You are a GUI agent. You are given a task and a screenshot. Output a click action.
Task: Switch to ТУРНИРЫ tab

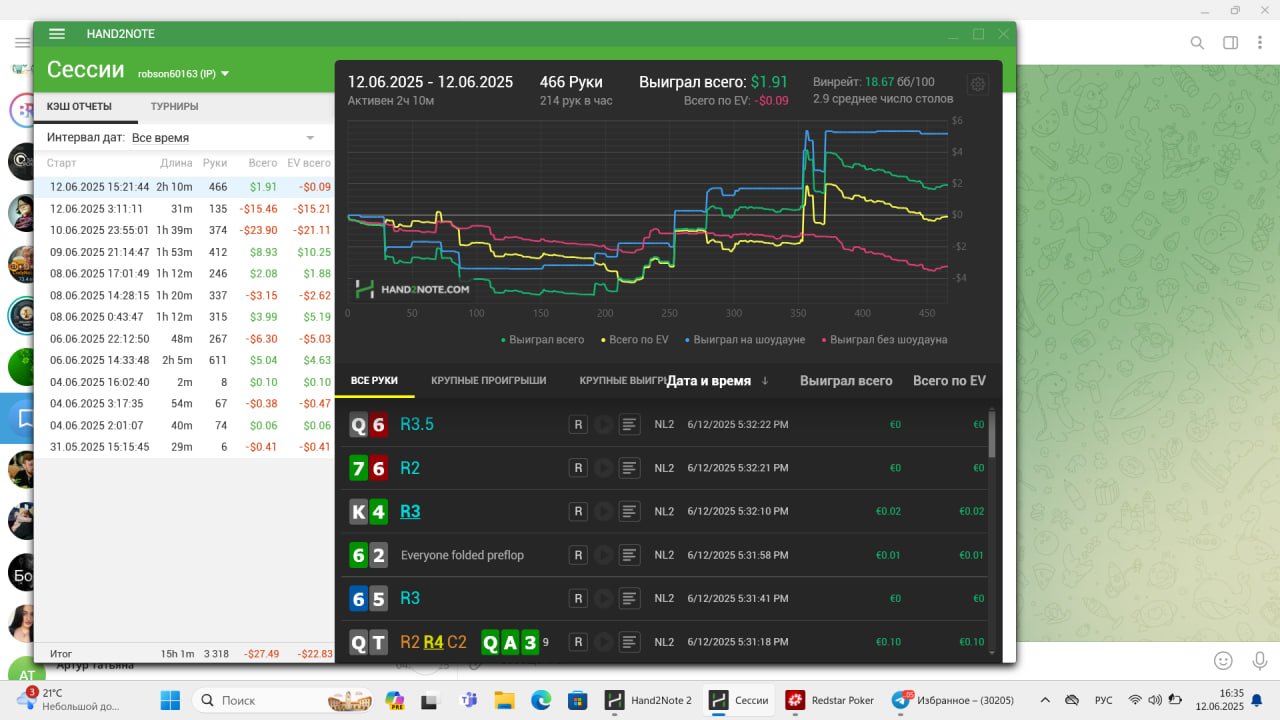[174, 107]
